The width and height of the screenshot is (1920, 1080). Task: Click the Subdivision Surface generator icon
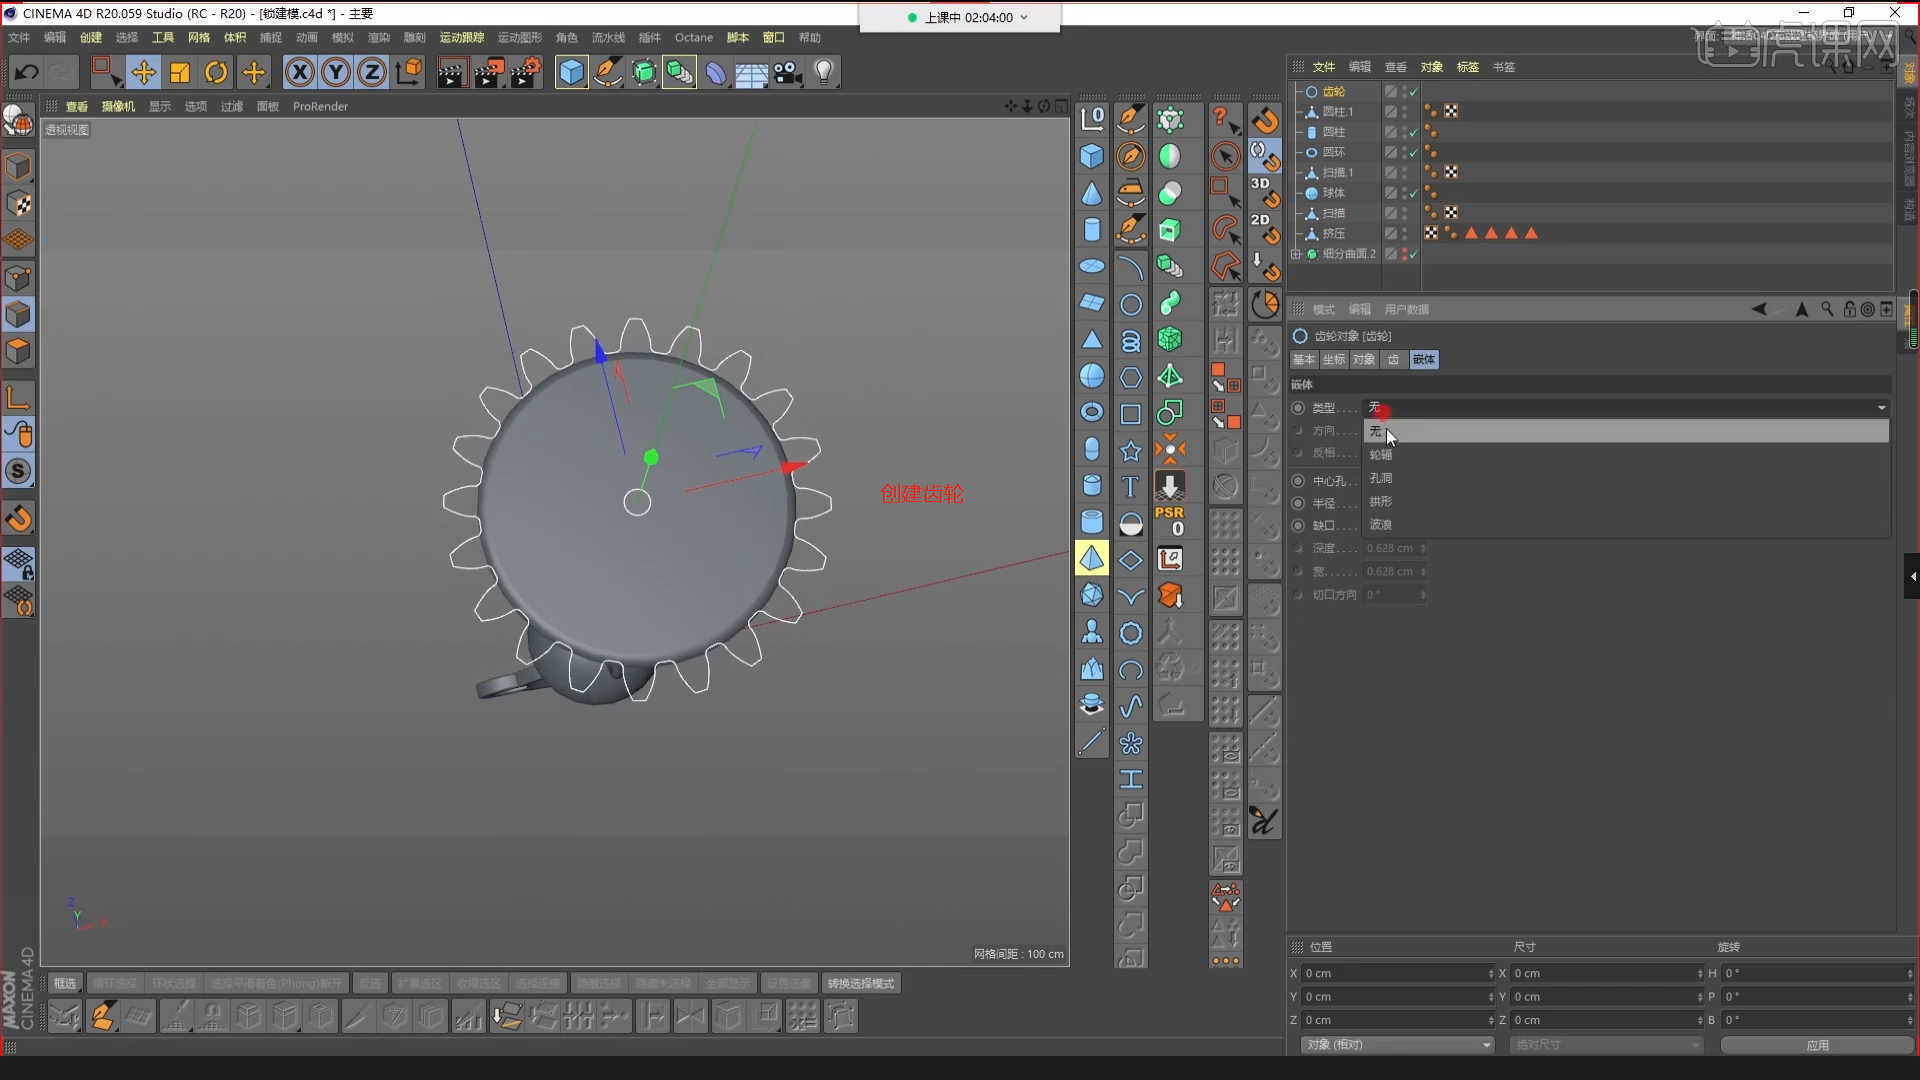pos(644,72)
